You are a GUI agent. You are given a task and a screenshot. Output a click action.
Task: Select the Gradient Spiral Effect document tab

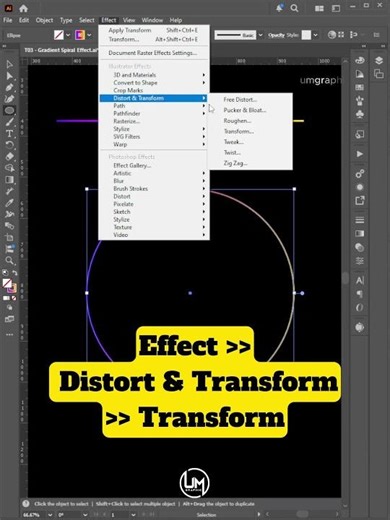coord(60,50)
